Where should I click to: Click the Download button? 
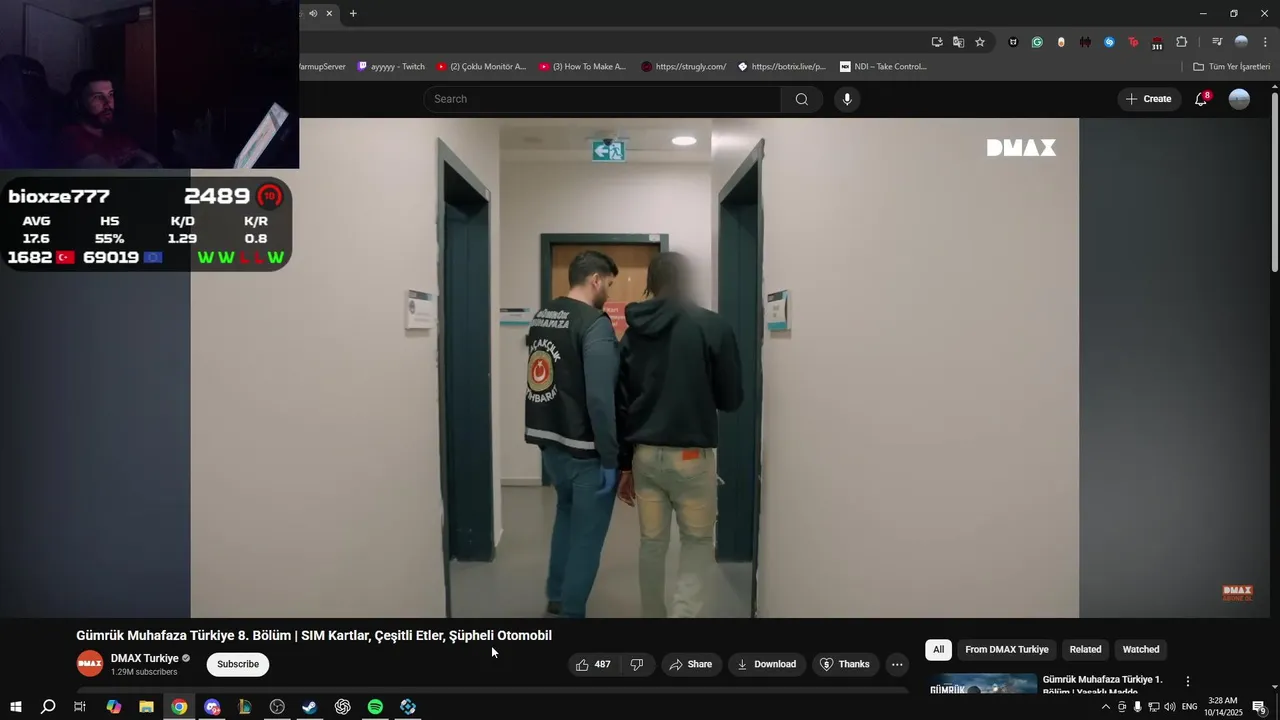tap(767, 664)
